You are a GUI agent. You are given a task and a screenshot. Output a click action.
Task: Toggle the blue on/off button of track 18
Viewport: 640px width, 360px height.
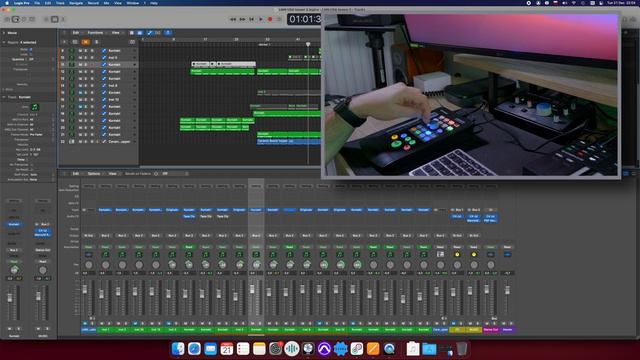[x=104, y=113]
